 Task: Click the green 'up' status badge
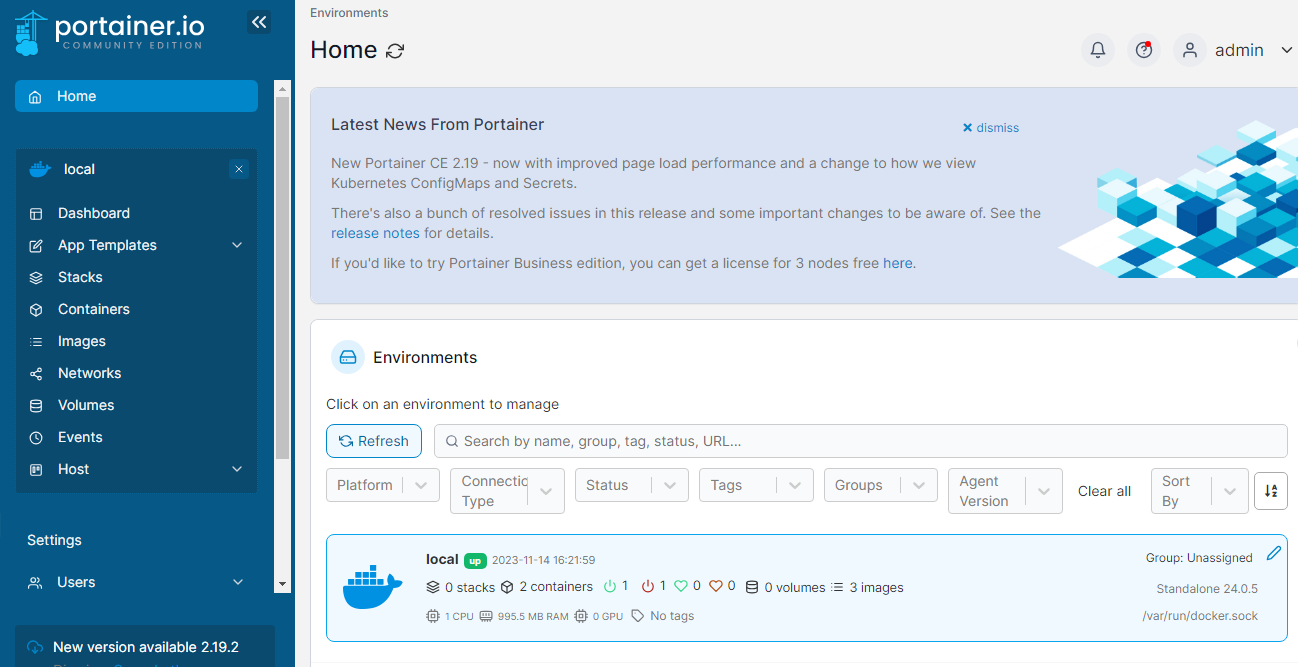(475, 560)
